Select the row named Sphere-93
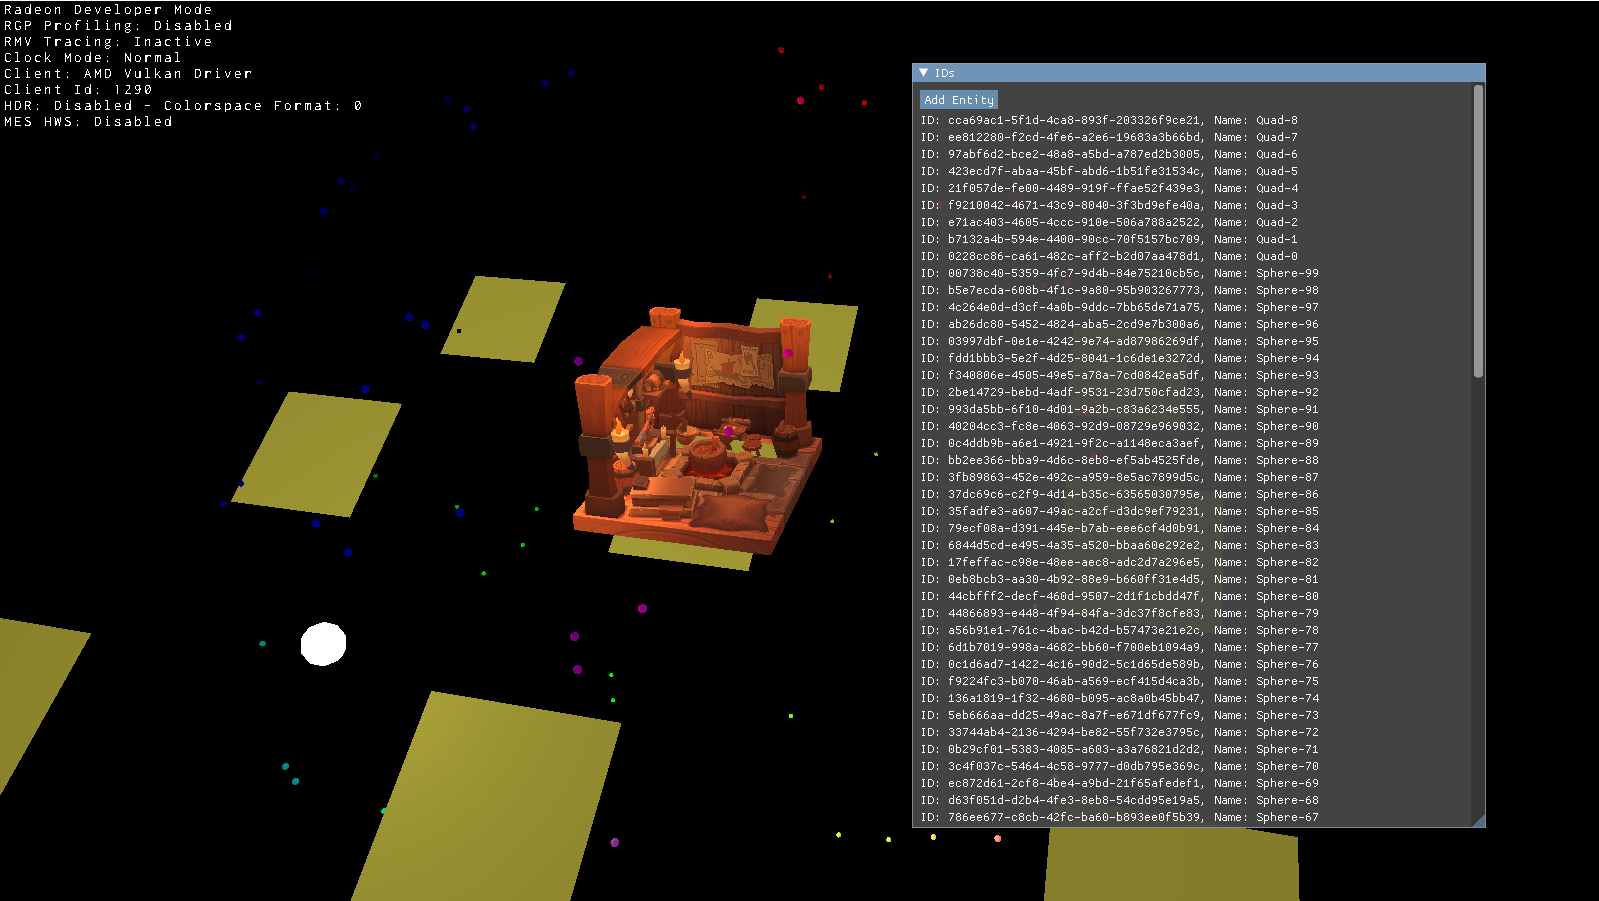Viewport: 1599px width, 901px height. pyautogui.click(x=1120, y=375)
